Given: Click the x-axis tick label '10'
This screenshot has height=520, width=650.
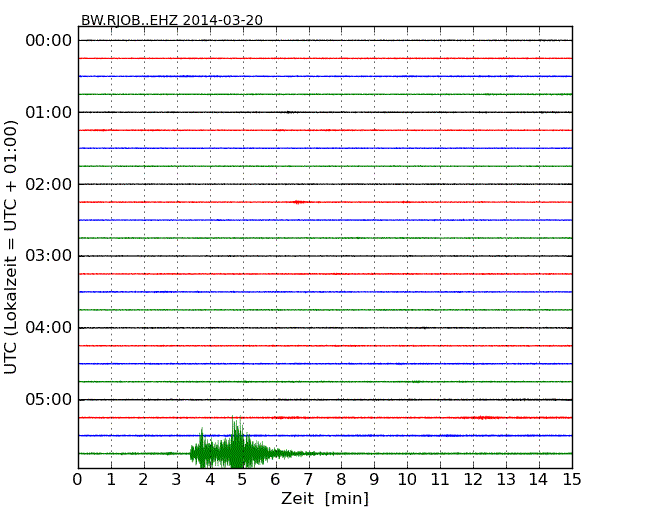Looking at the screenshot, I should point(407,480).
